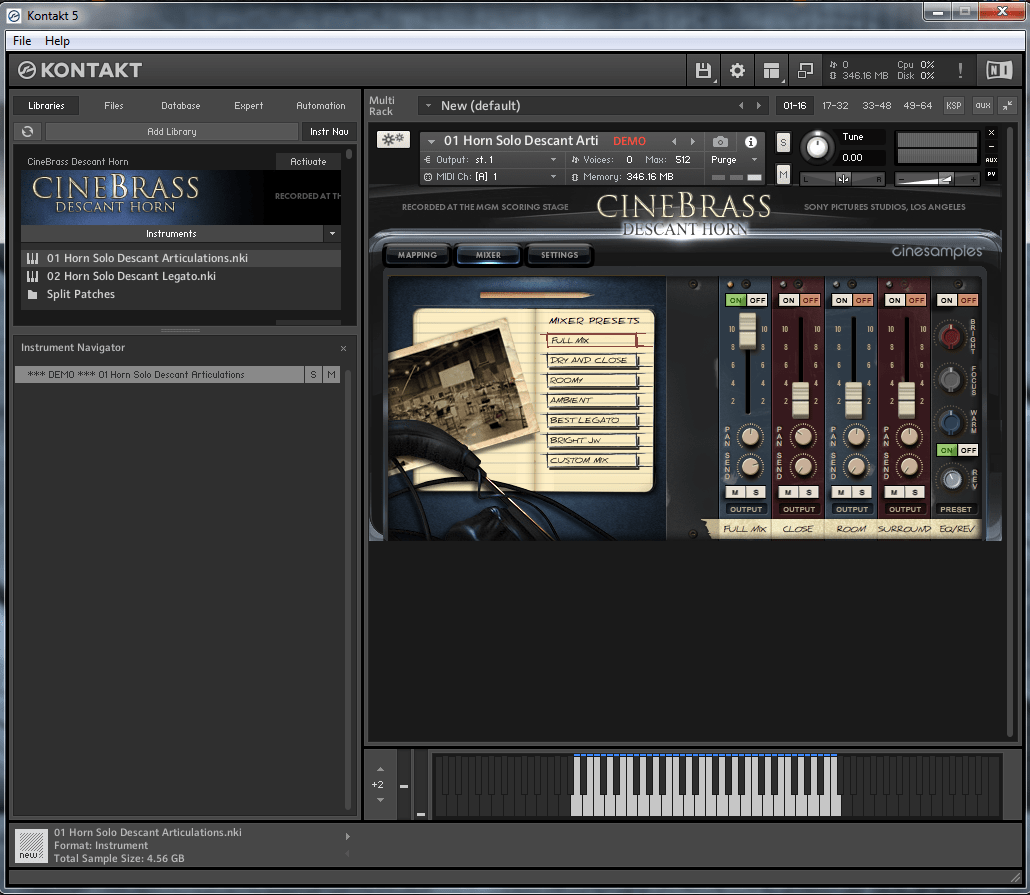Open Kontakt options gear icon
The height and width of the screenshot is (895, 1030).
737,70
